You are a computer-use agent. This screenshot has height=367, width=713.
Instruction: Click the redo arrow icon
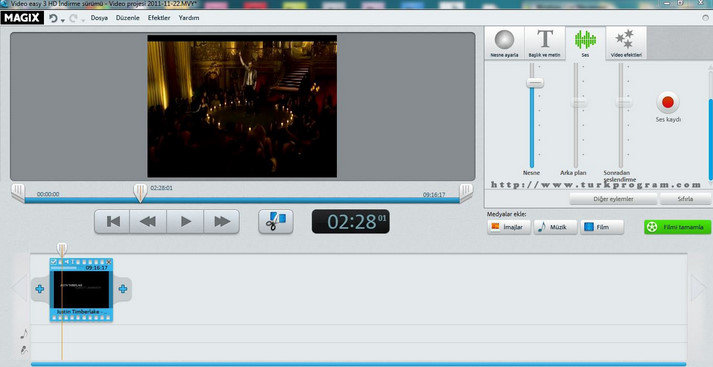point(73,18)
